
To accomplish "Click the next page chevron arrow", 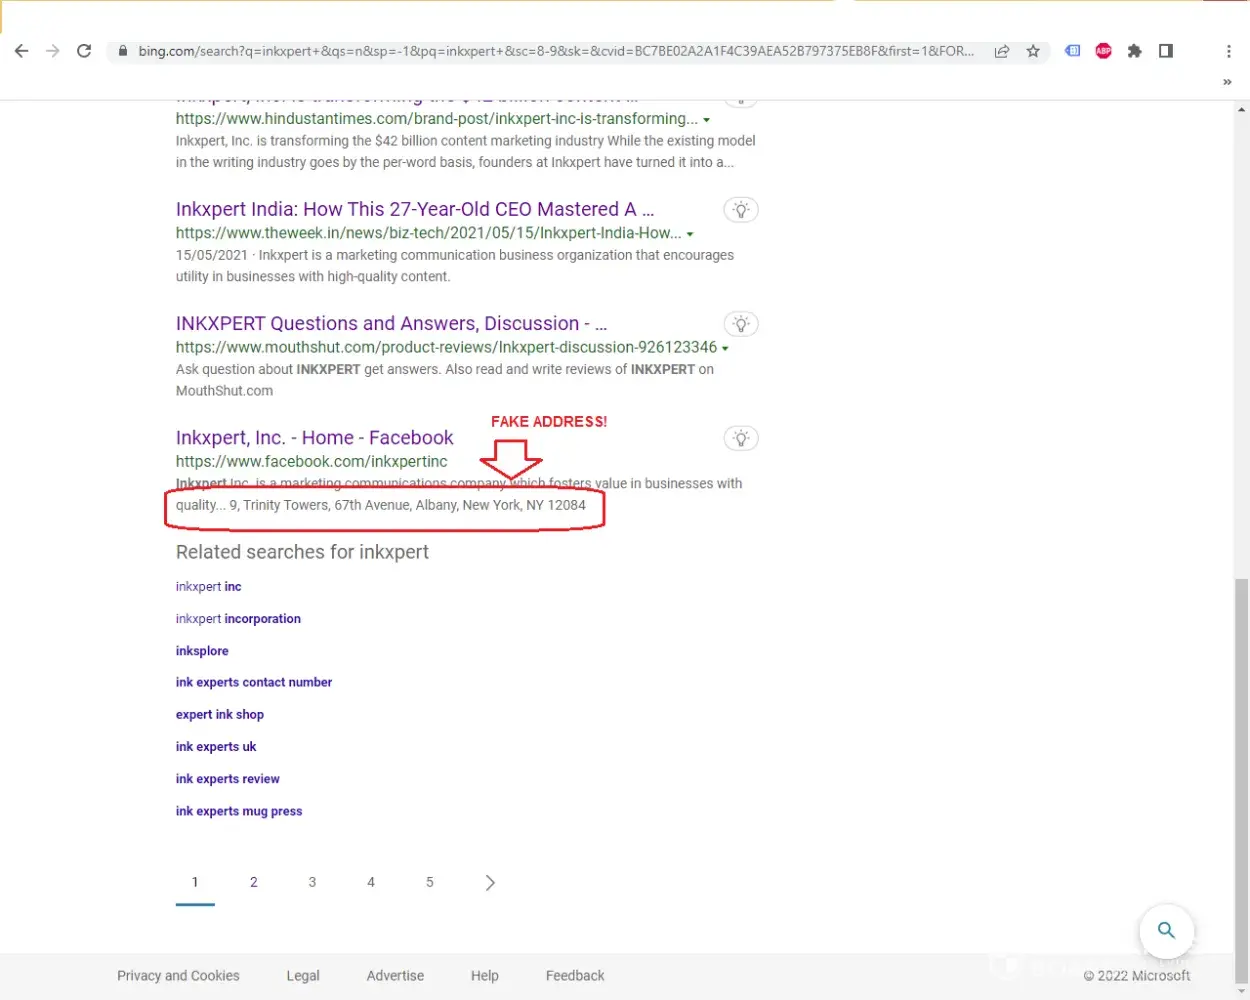I will pos(490,882).
